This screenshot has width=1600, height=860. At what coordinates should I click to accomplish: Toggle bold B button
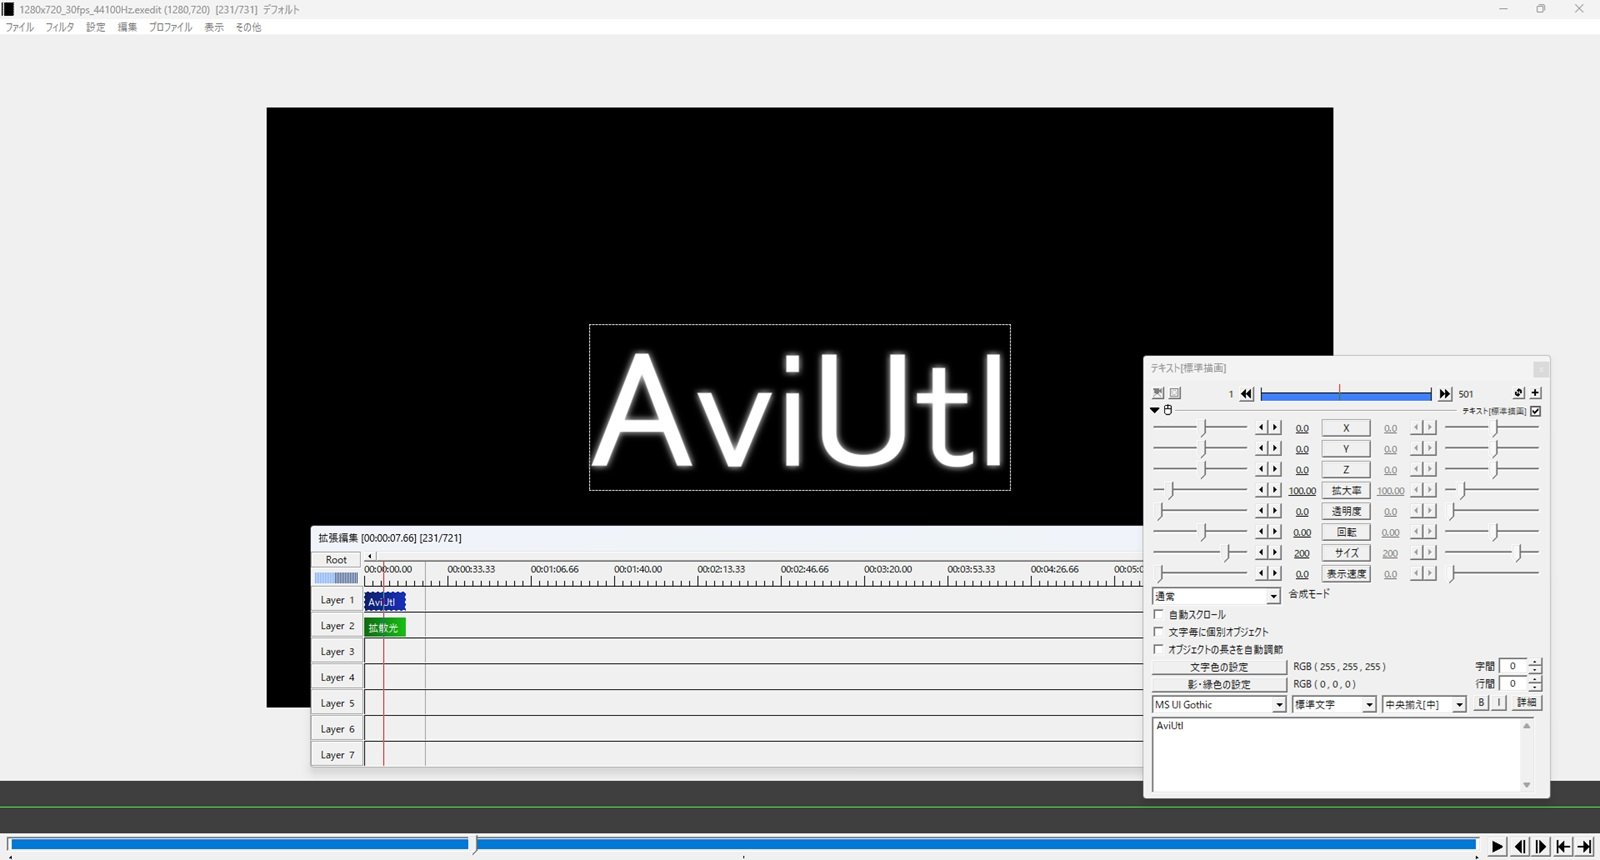pos(1482,703)
